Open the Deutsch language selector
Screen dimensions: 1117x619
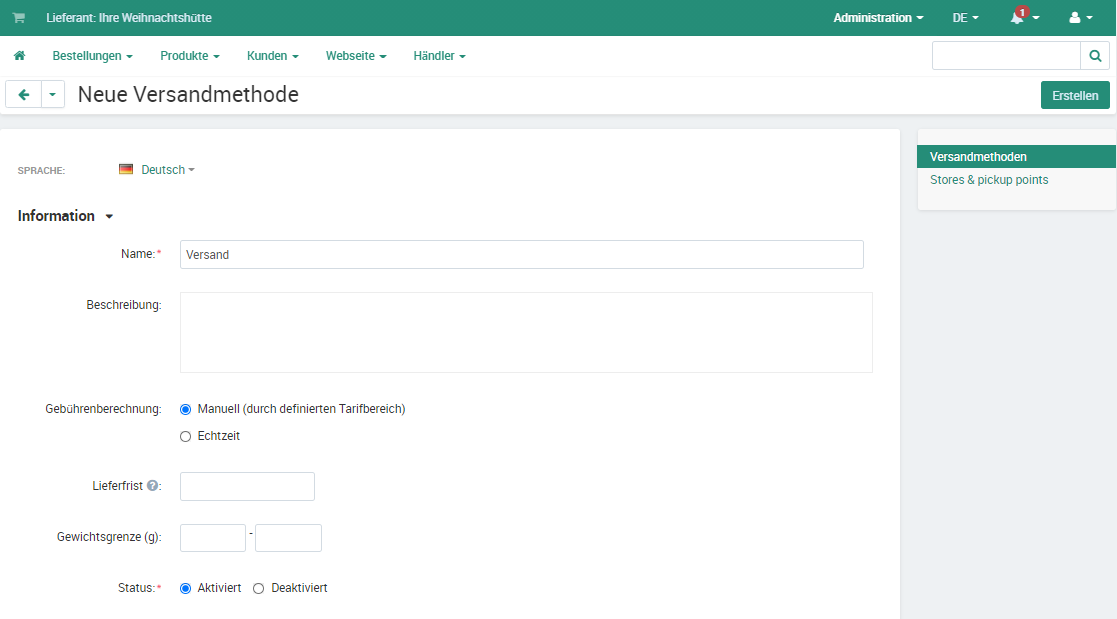167,170
